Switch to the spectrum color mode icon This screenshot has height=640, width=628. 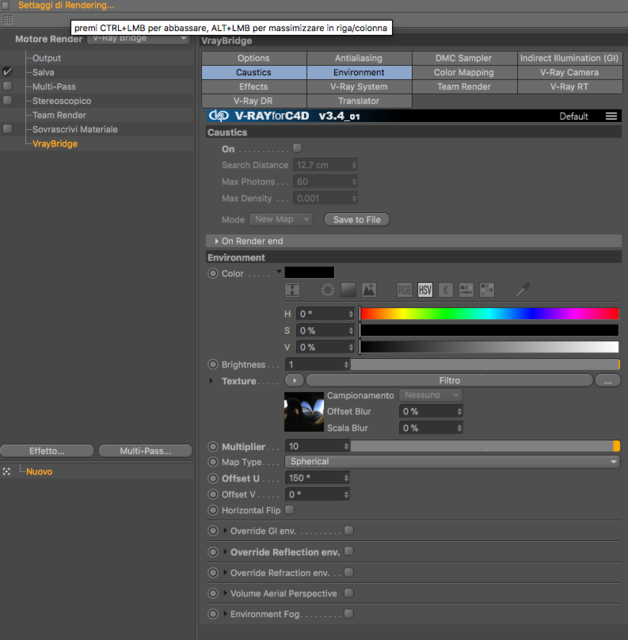[348, 290]
